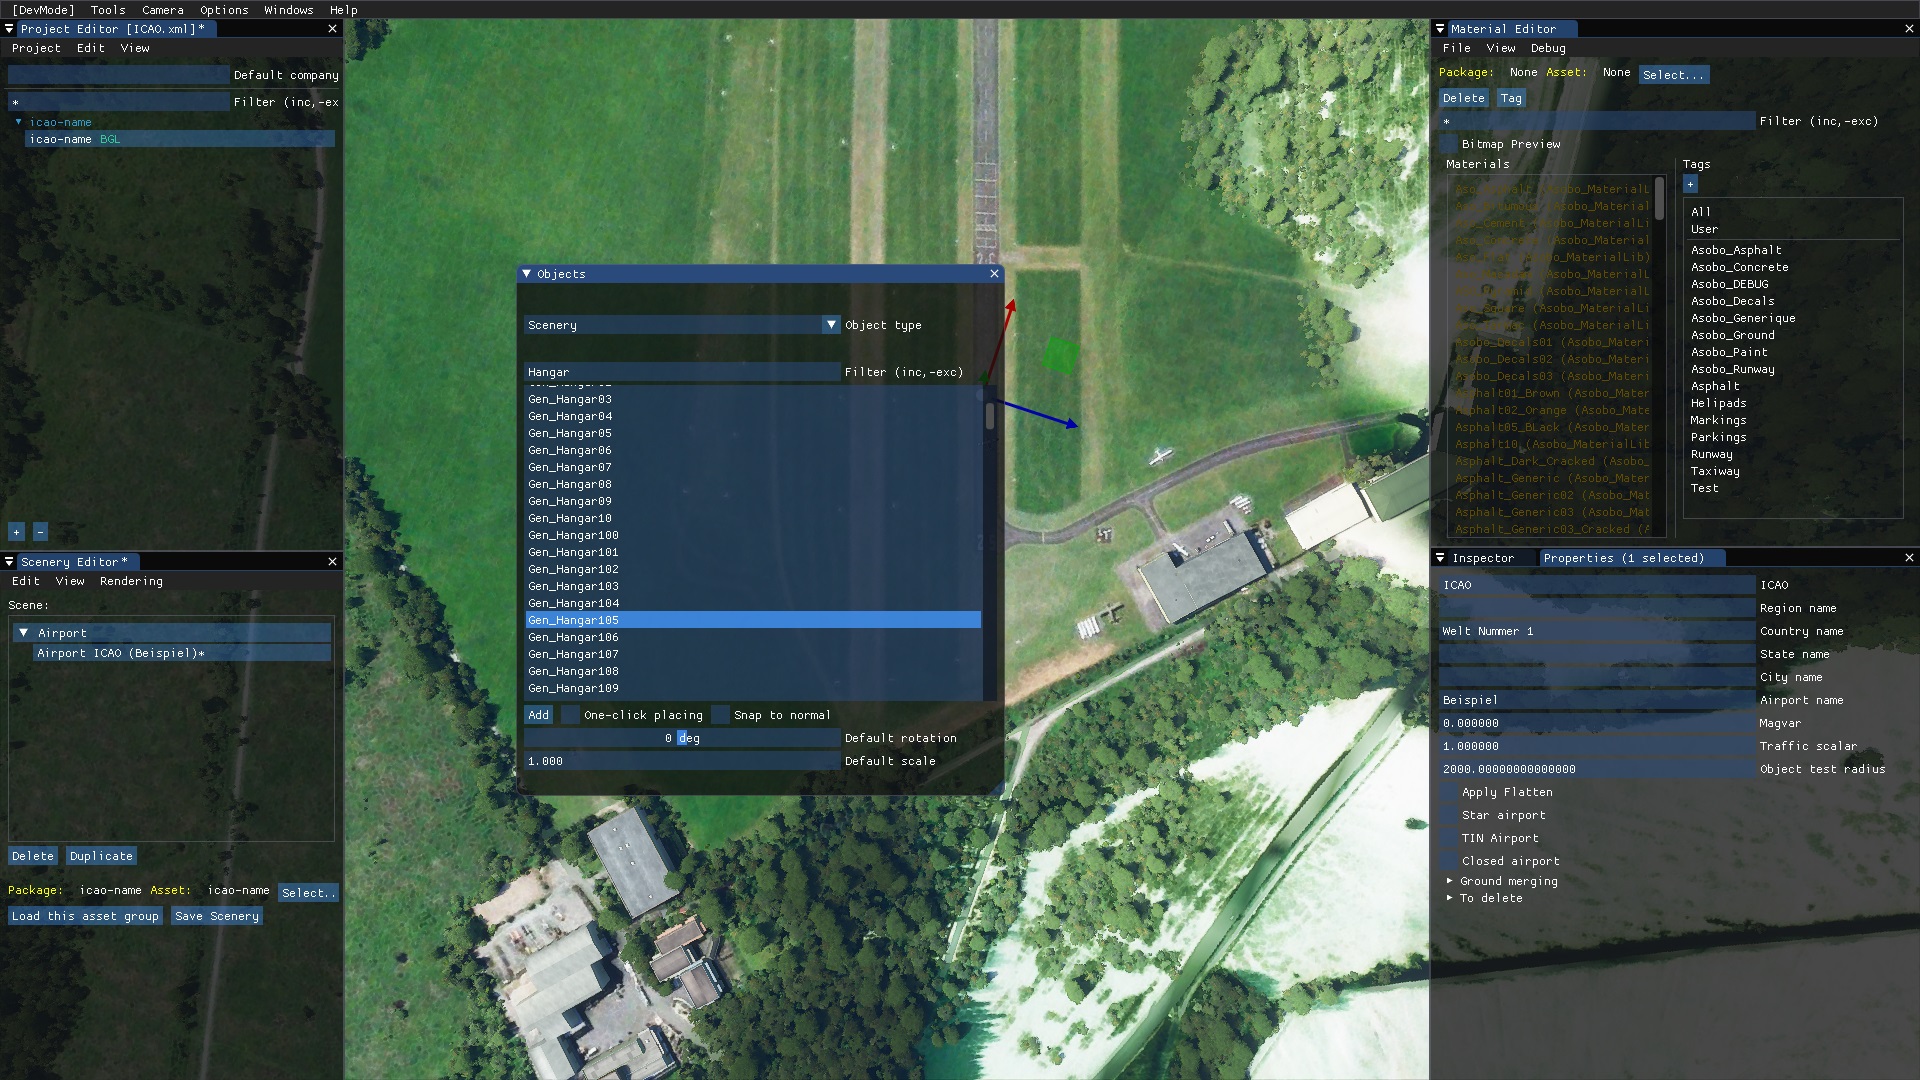Open the DevMode menu

(x=43, y=10)
